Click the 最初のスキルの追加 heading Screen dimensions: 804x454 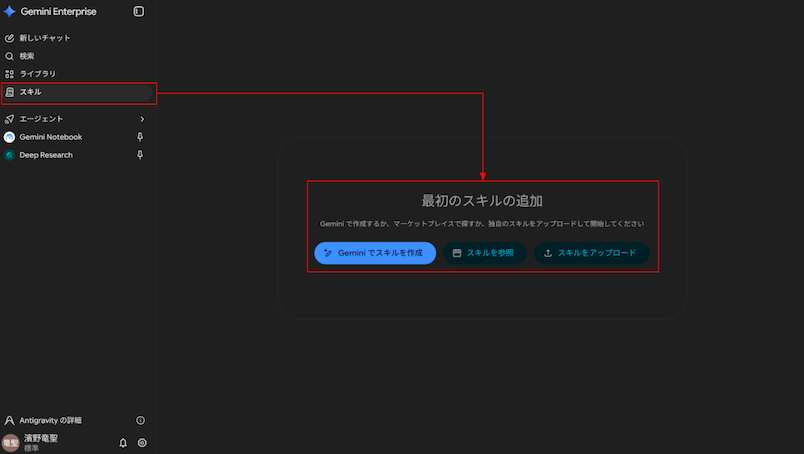(482, 201)
